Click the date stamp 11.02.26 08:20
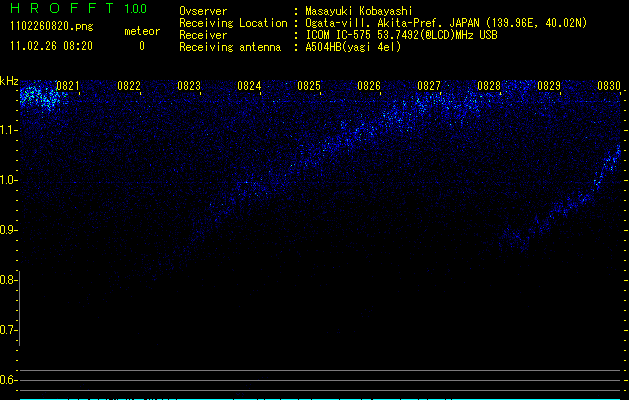Image resolution: width=629 pixels, height=400 pixels. tap(51, 46)
